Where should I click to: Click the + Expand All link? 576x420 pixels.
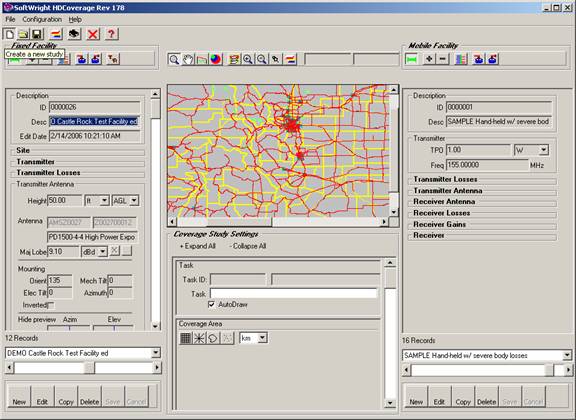(x=198, y=246)
